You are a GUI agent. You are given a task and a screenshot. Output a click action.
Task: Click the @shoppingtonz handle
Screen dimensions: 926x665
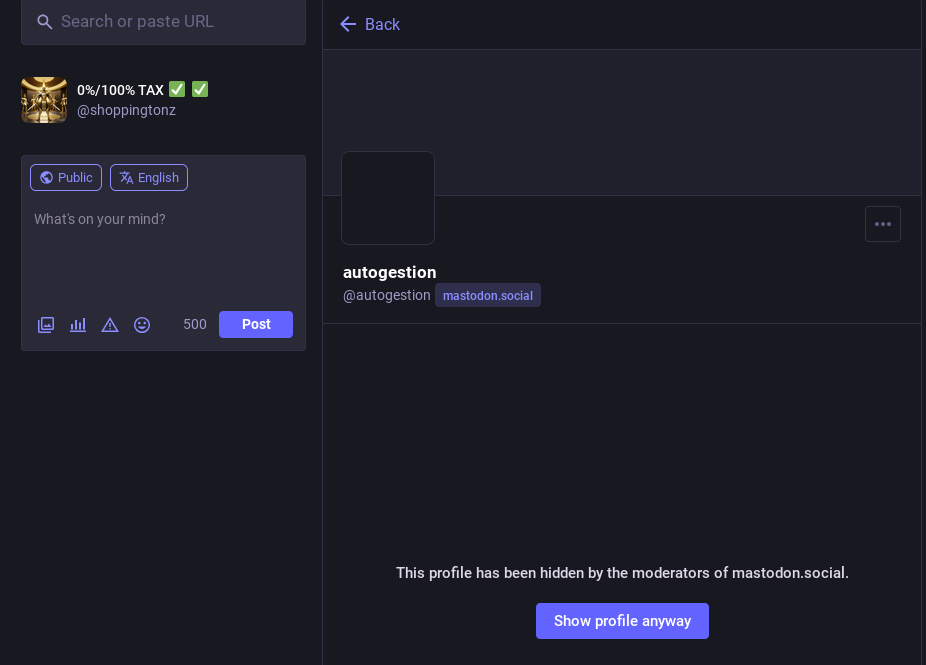tap(126, 111)
